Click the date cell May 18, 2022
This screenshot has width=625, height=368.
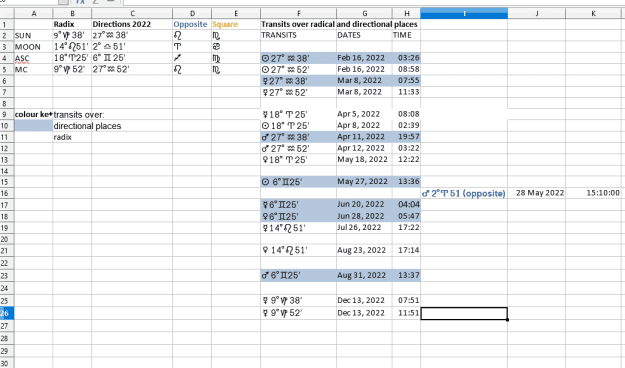[x=364, y=159]
